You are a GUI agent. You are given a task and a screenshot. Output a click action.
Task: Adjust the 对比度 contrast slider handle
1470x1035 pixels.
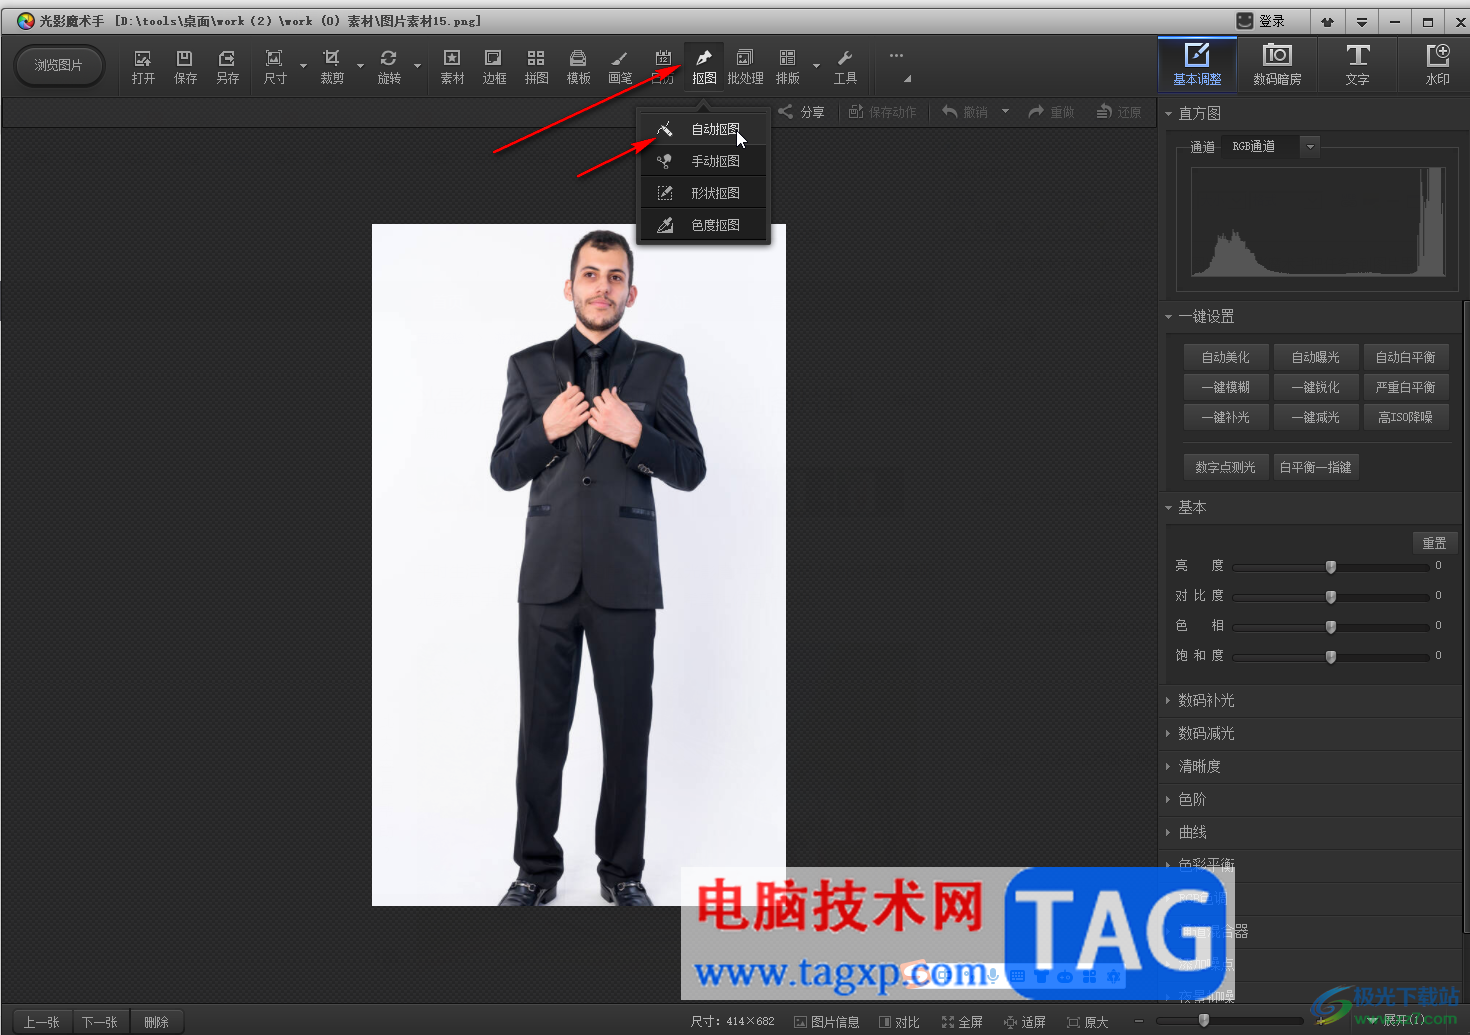pos(1331,597)
